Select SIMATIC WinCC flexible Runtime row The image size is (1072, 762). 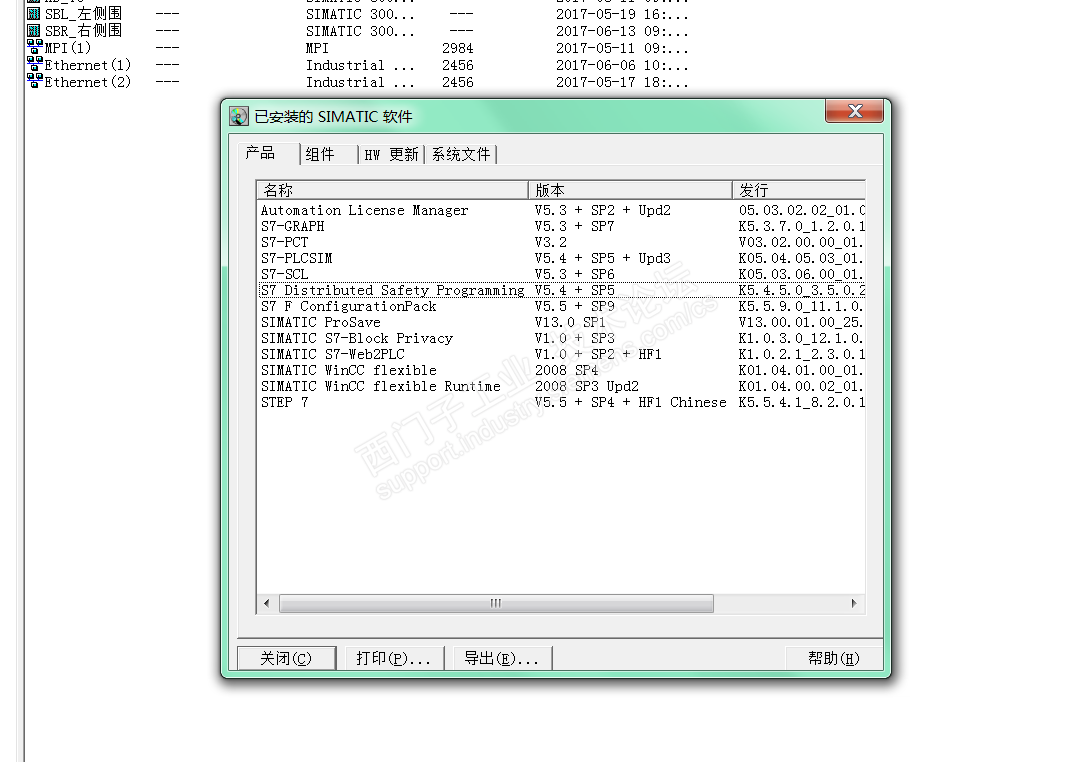561,386
